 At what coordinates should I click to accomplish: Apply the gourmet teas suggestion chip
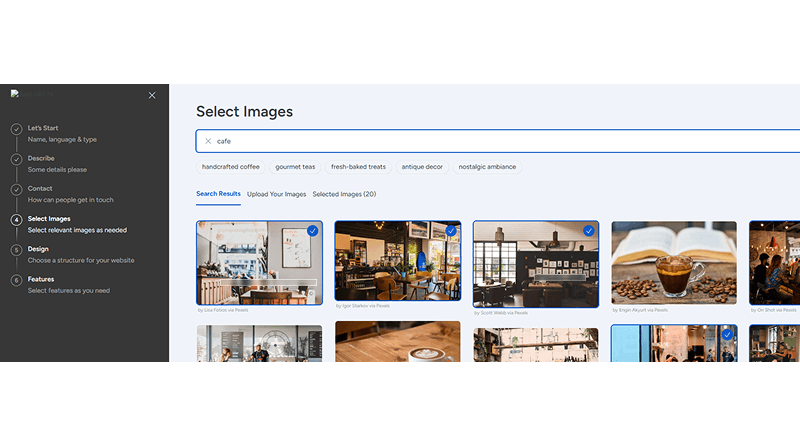(x=295, y=167)
